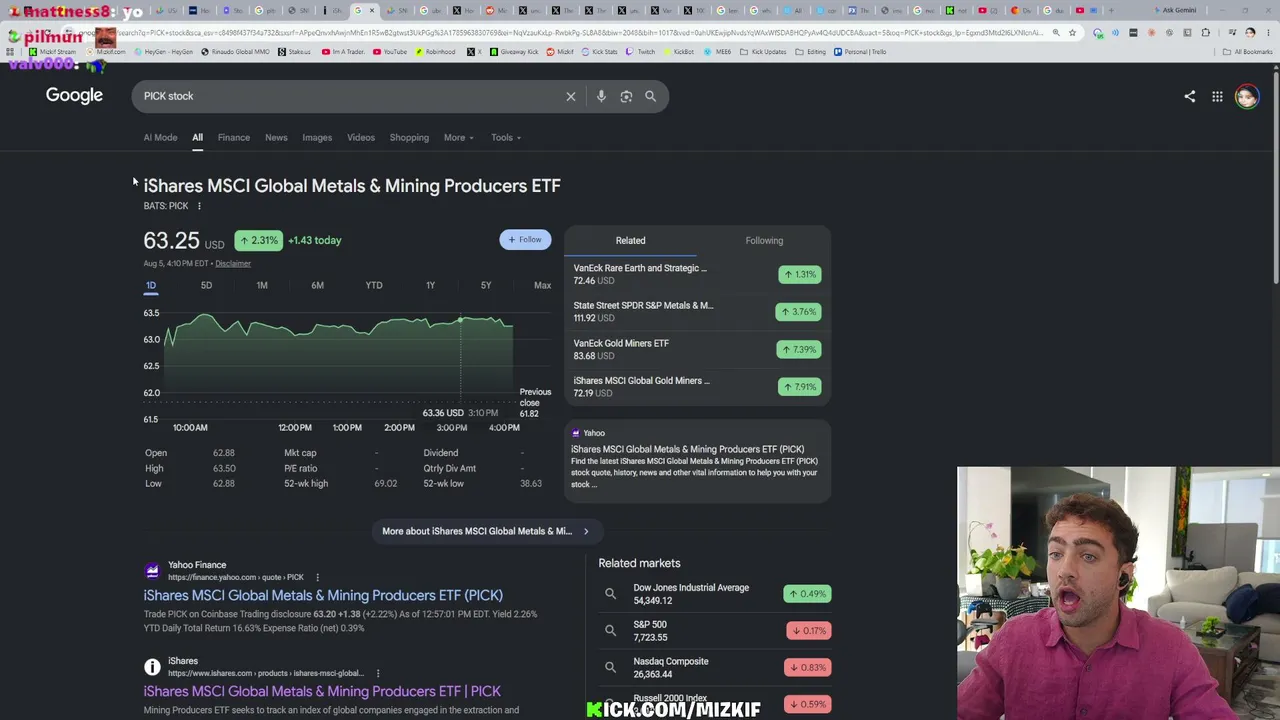This screenshot has height=720, width=1280.
Task: Show the 1M chart range
Action: click(x=262, y=286)
